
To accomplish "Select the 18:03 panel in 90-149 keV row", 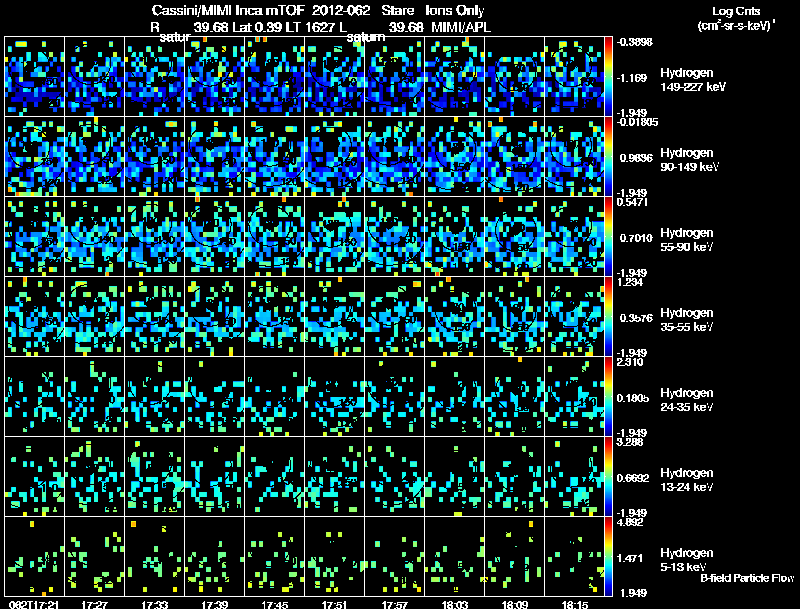I will point(455,157).
